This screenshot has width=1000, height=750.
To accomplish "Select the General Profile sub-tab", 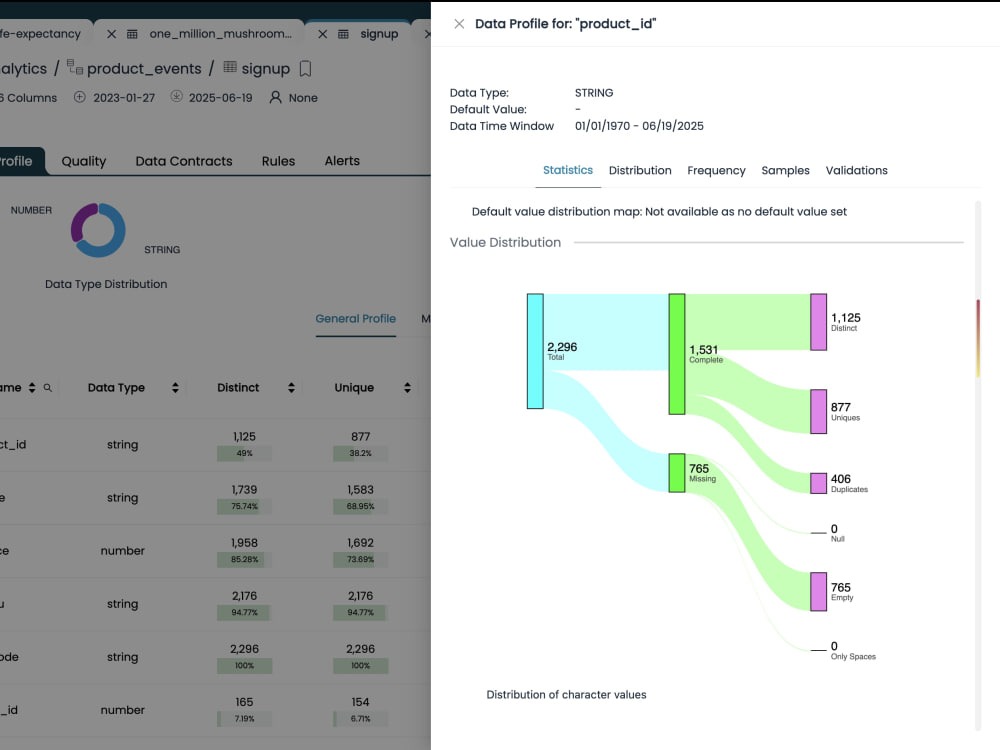I will (x=355, y=319).
